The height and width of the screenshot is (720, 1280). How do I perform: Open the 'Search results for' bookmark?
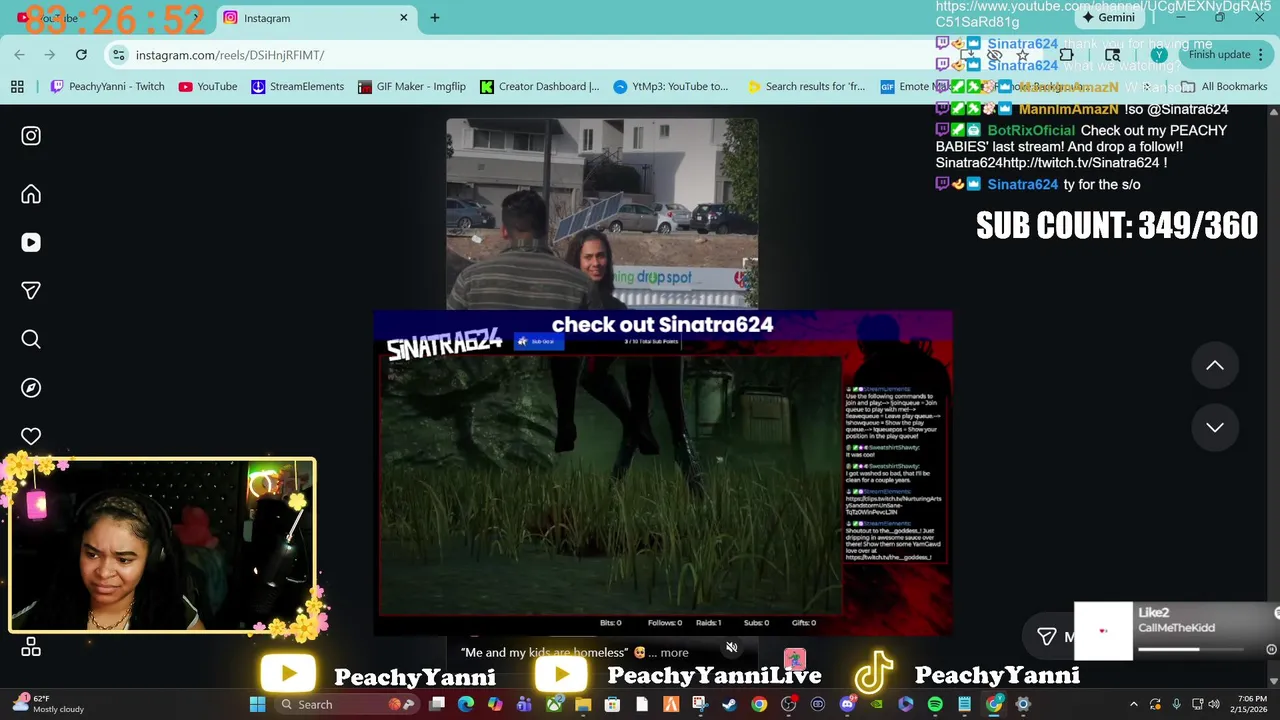coord(806,87)
